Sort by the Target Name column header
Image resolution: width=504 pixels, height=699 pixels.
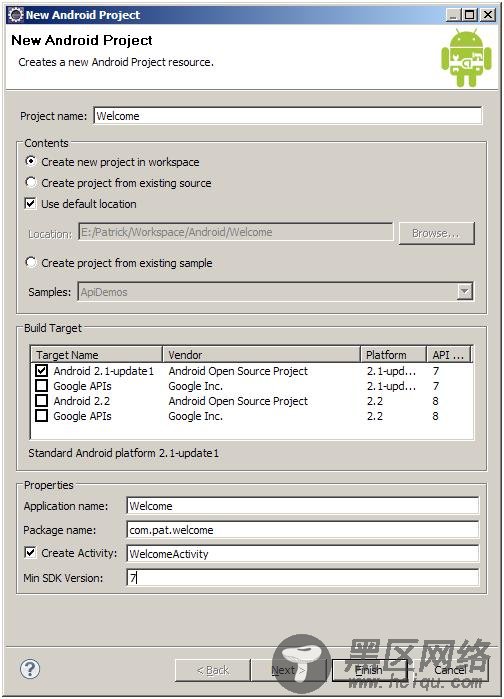coord(96,355)
